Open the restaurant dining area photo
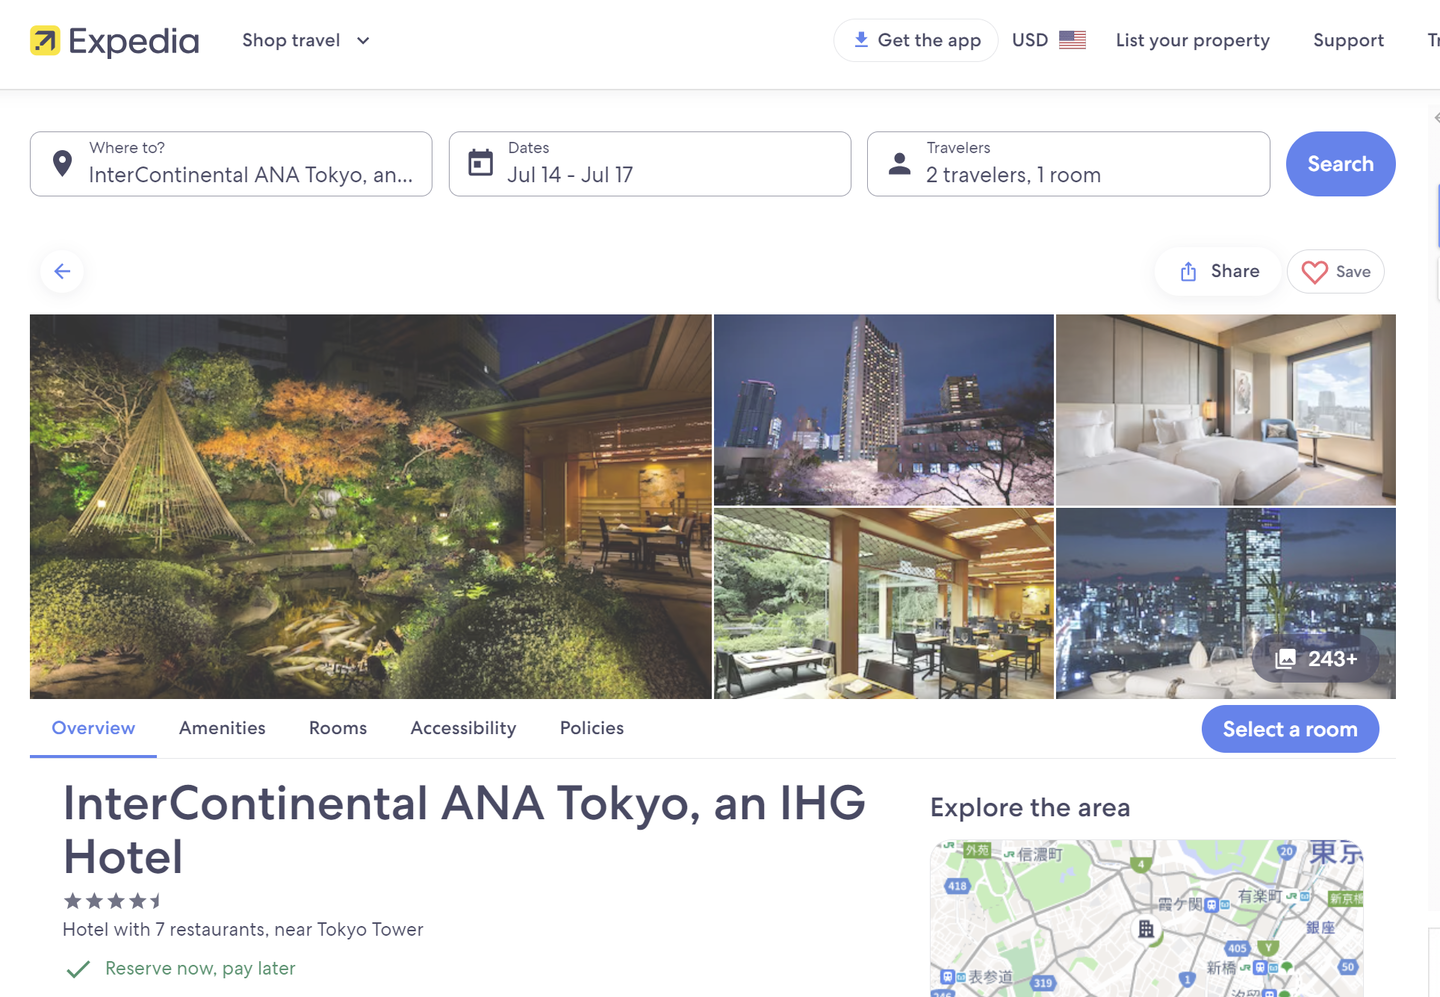 884,603
